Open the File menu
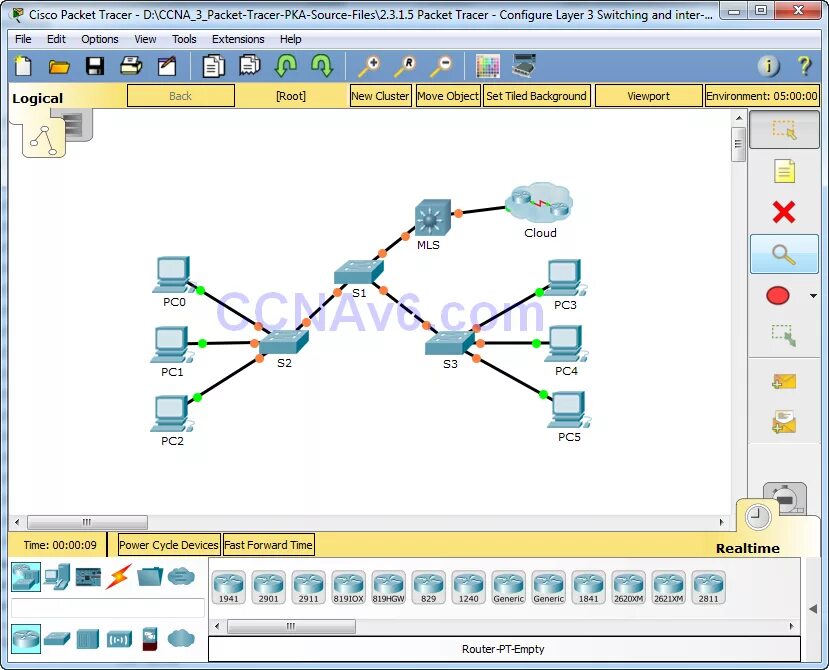Image resolution: width=829 pixels, height=670 pixels. click(x=23, y=39)
